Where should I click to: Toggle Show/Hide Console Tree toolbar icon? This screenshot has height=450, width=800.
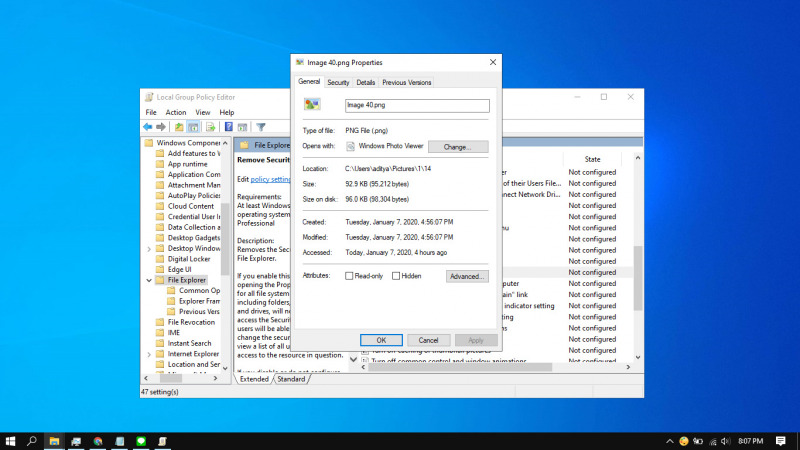193,127
